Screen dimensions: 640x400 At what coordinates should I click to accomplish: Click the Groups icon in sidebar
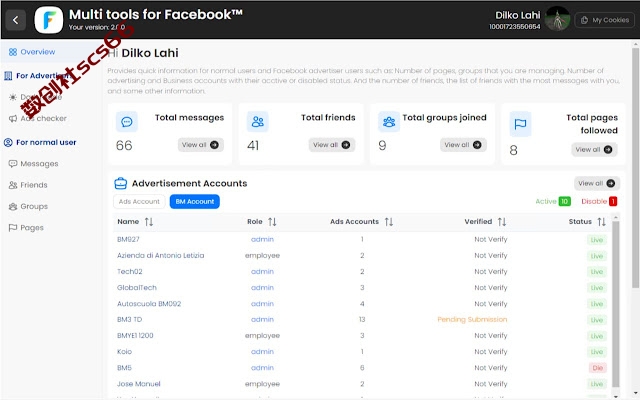tap(13, 206)
